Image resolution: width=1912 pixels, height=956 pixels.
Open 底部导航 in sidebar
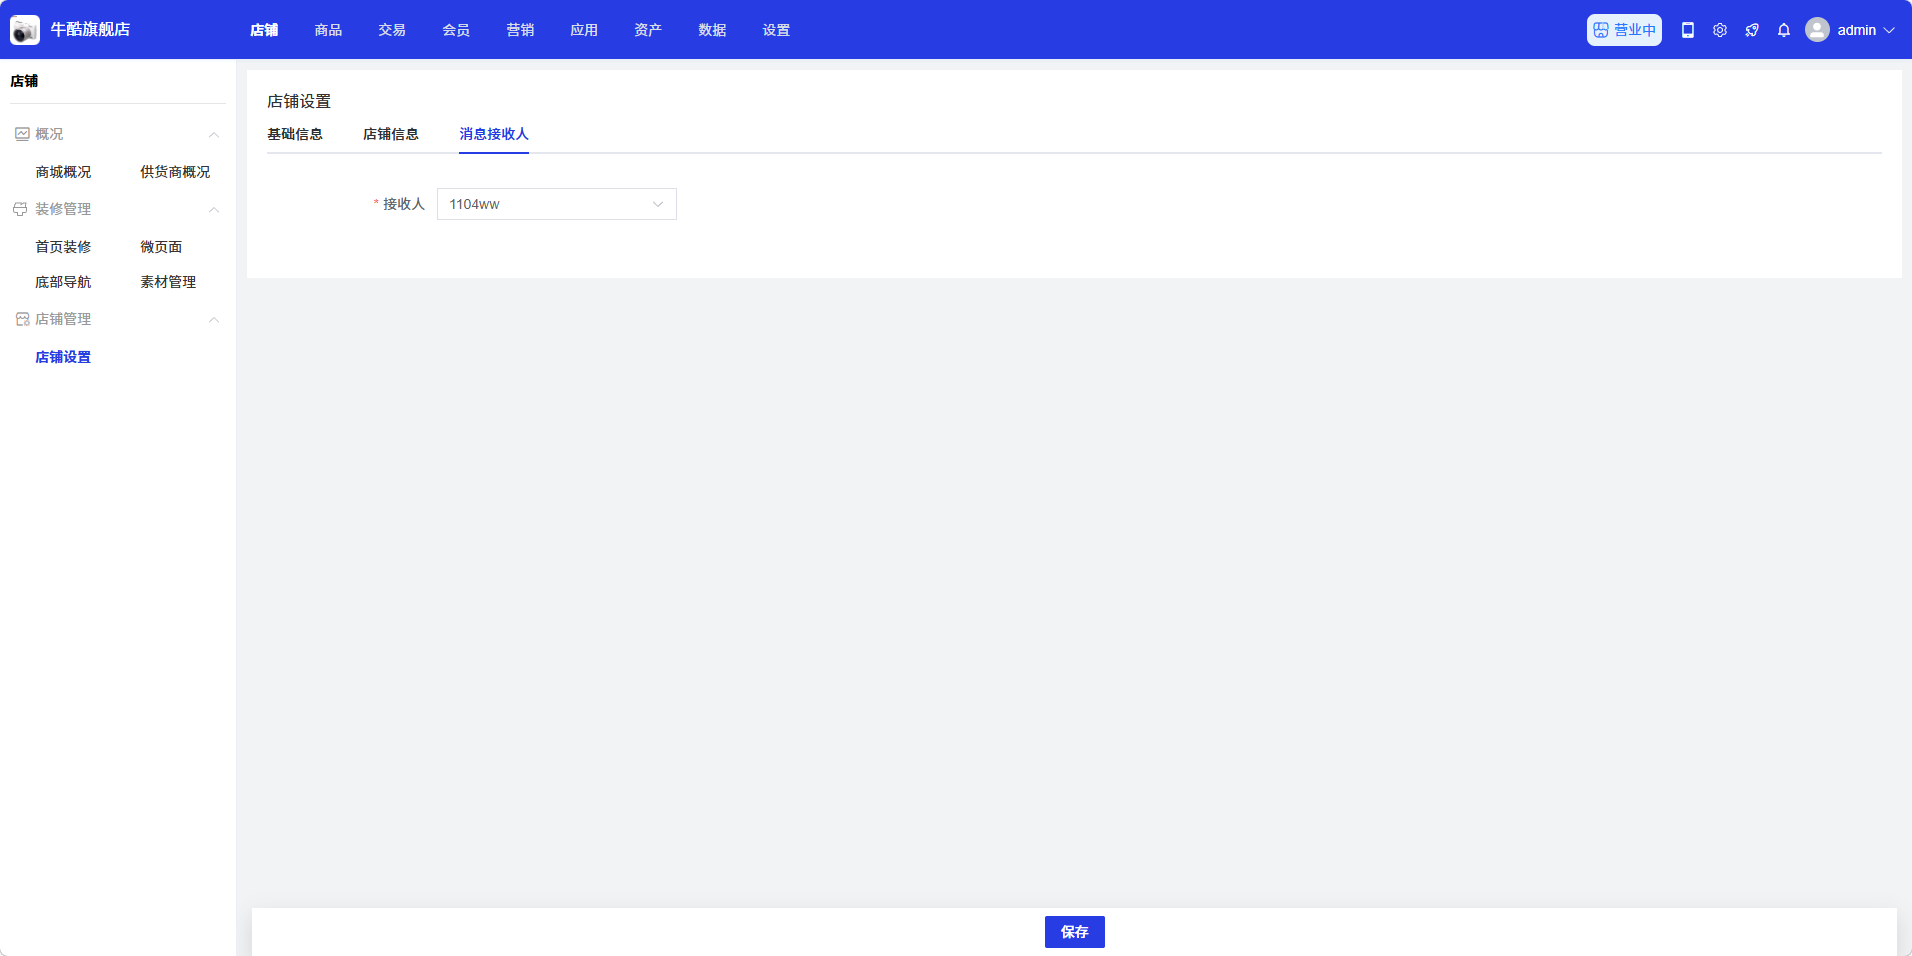(x=63, y=282)
